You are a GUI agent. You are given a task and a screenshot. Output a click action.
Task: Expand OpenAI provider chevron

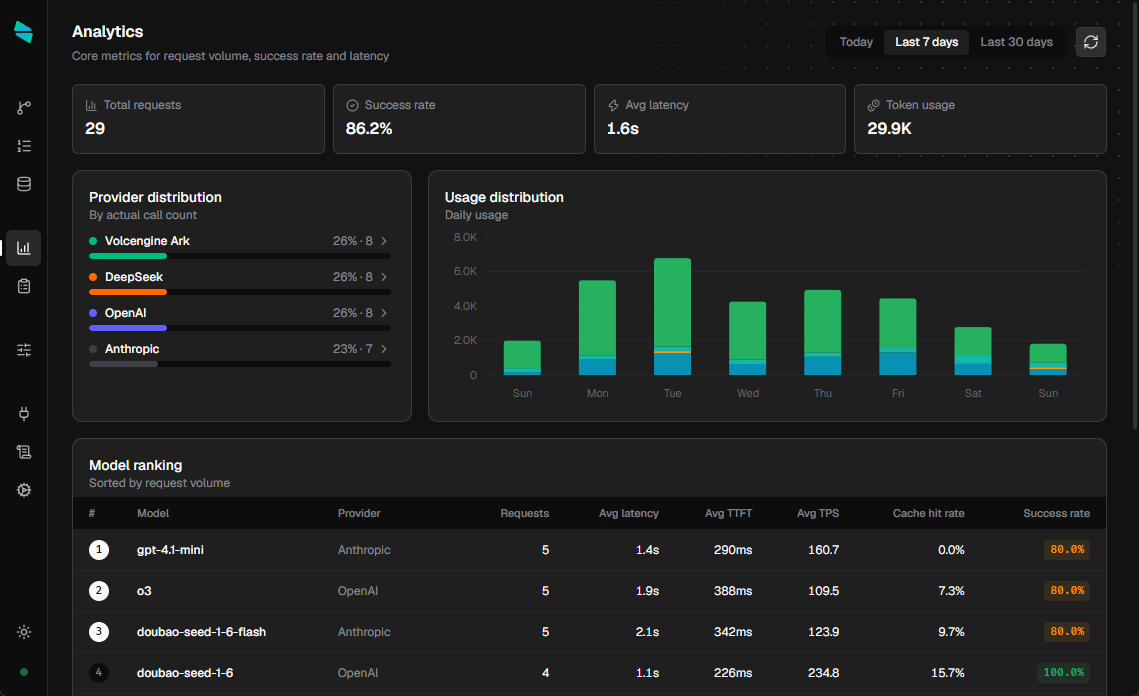384,313
